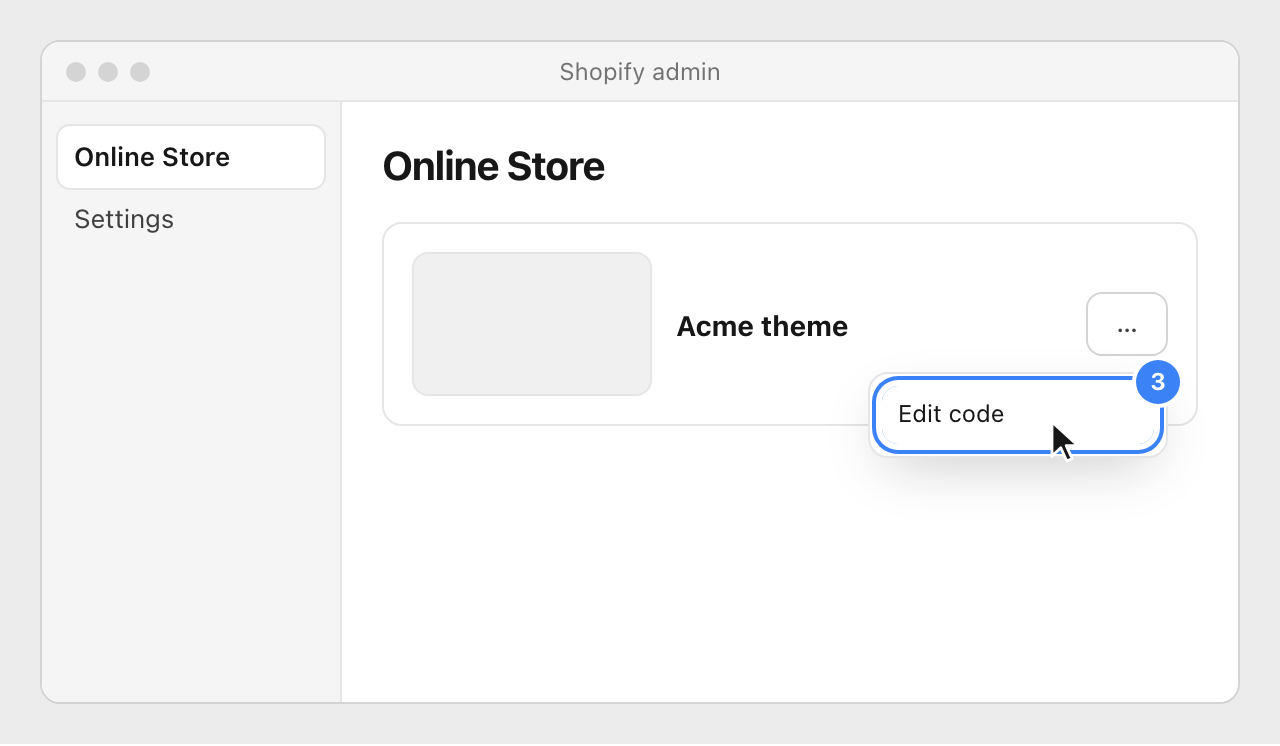Choose Edit code from the dropdown

pyautogui.click(x=1018, y=414)
